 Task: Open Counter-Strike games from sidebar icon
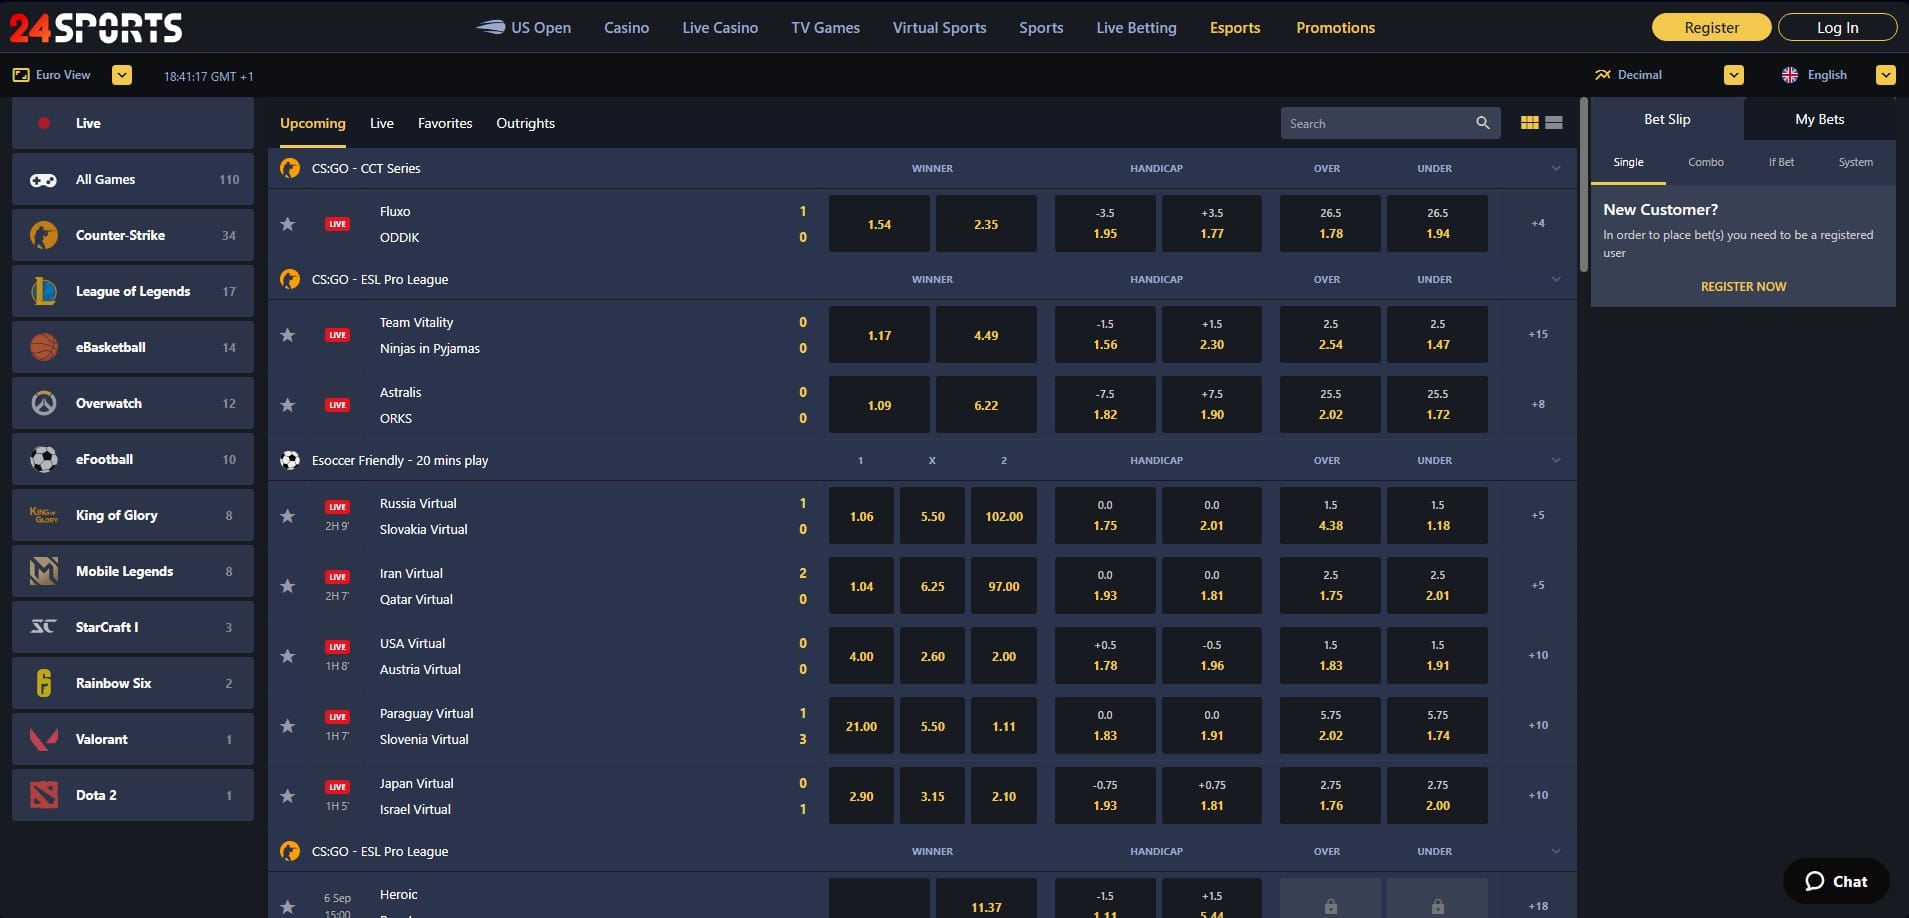tap(43, 235)
